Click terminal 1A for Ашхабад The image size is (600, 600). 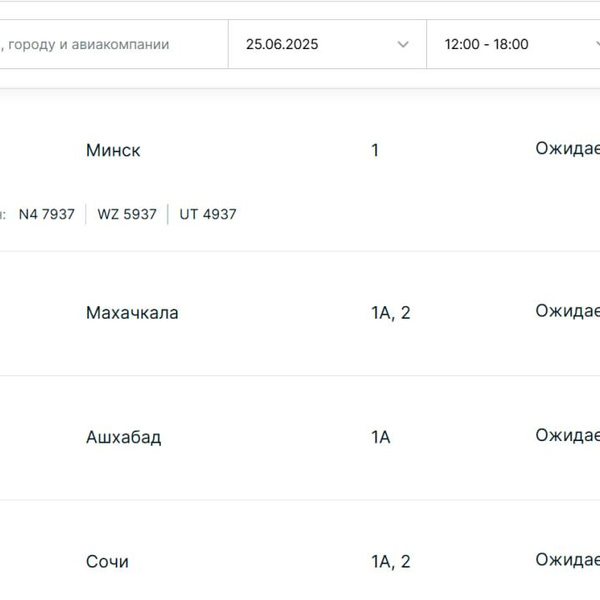[x=380, y=438]
